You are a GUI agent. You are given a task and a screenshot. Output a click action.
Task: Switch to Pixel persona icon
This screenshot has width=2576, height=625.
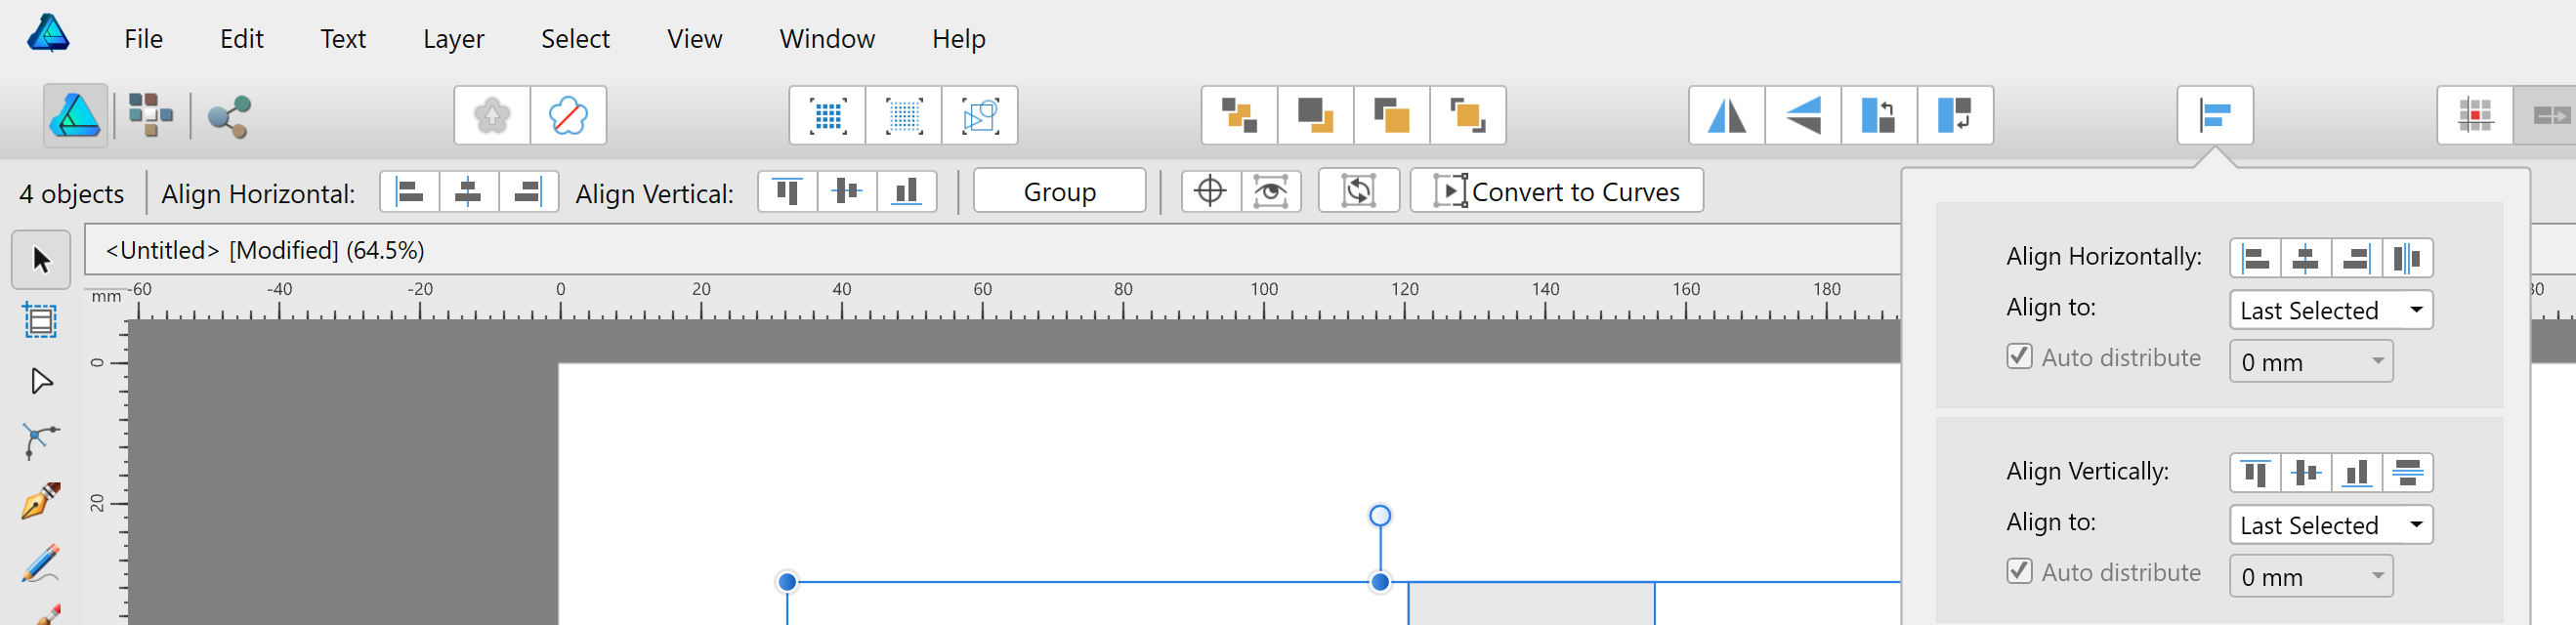pos(150,116)
